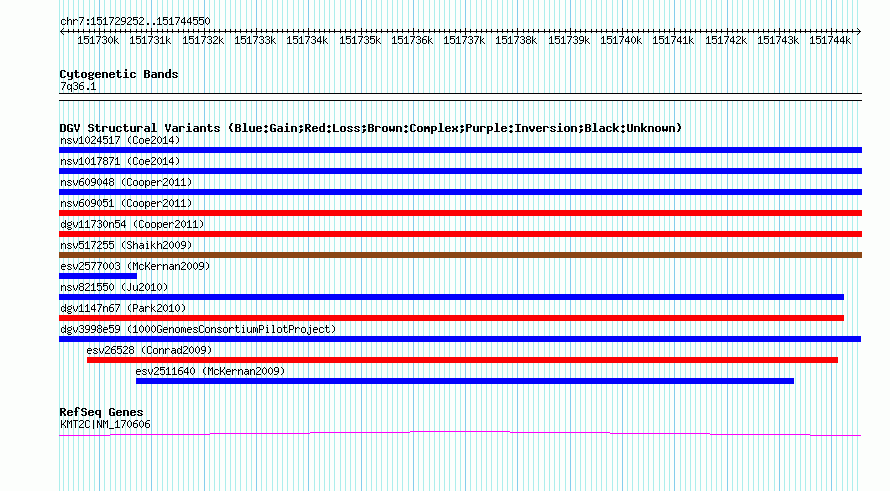Click the magenta KMT2C gene line
Image resolution: width=890 pixels, height=491 pixels.
point(460,434)
